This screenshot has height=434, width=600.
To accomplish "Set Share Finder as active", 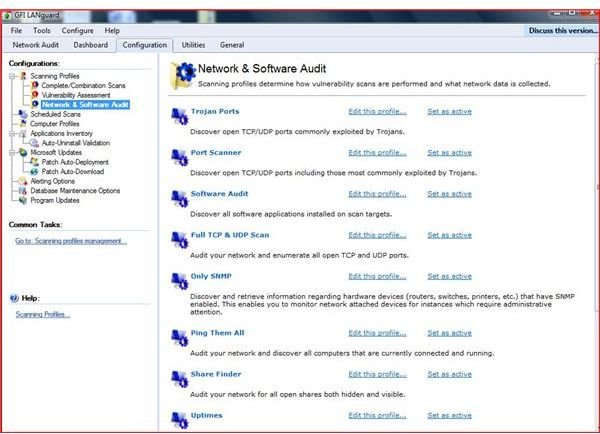I will (x=449, y=374).
